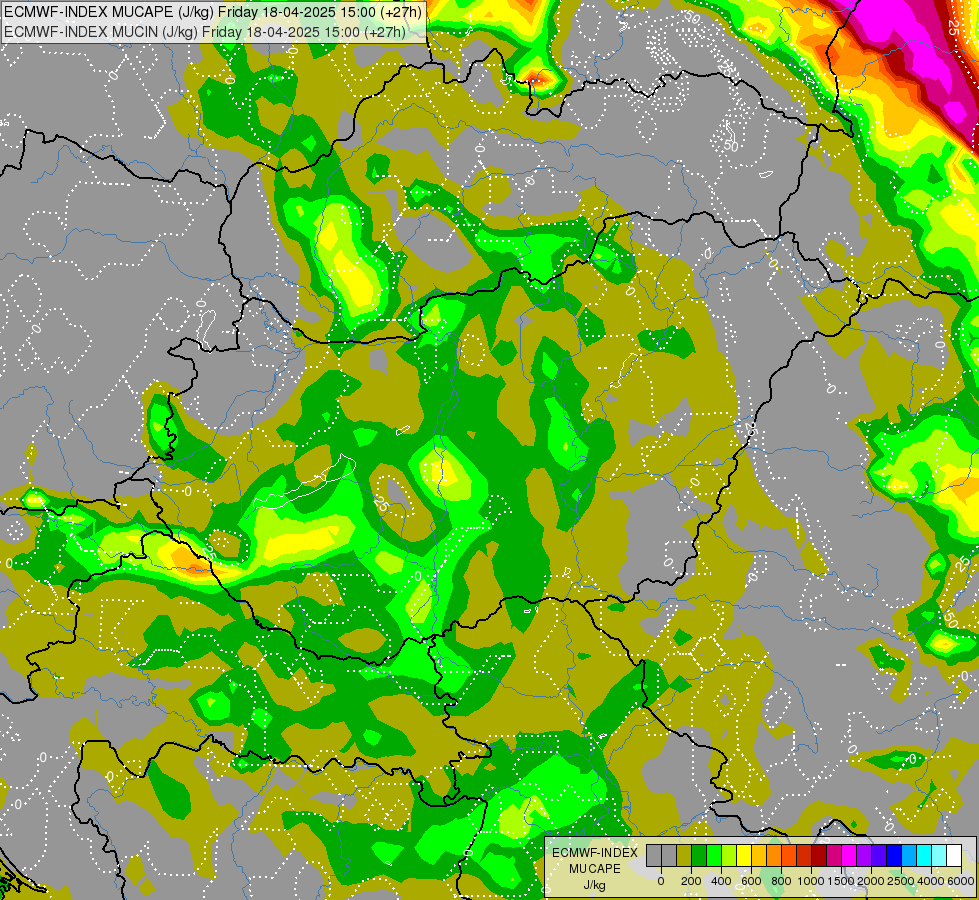Click the legend value 1500

[841, 881]
